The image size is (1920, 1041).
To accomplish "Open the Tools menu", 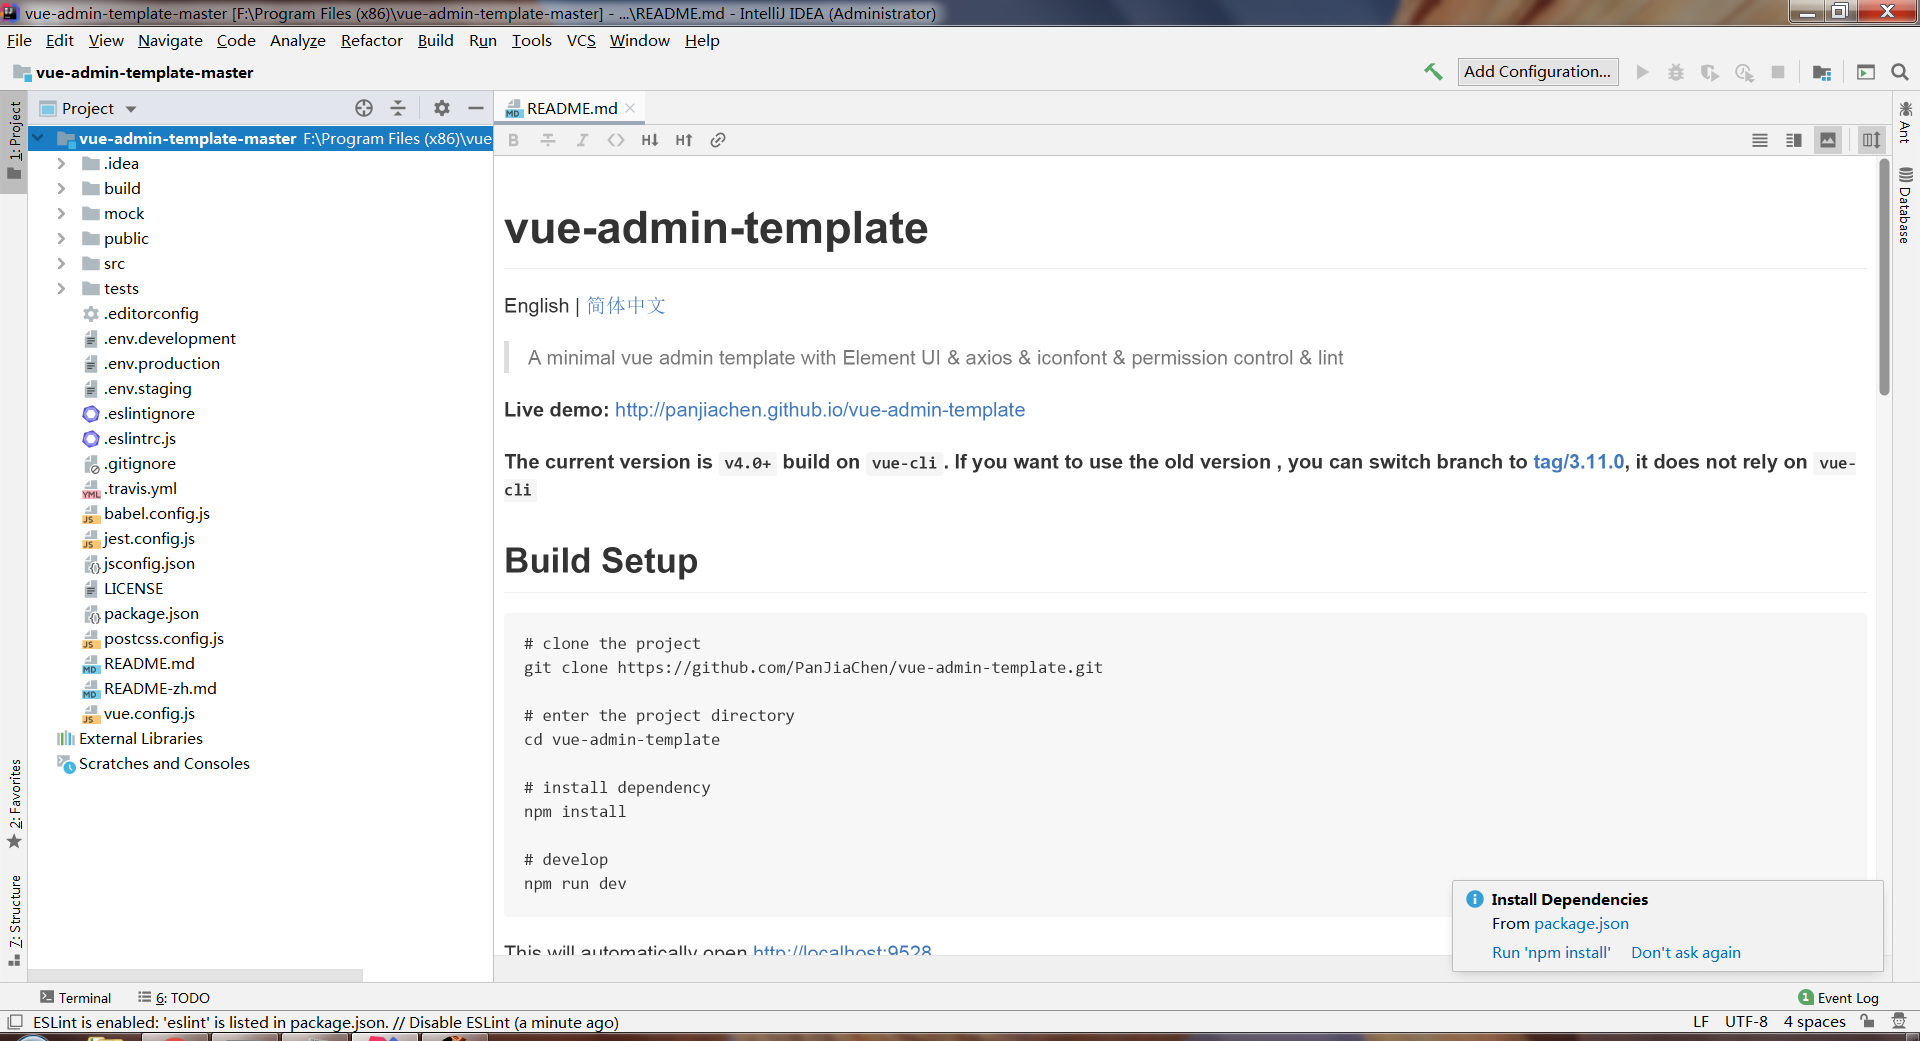I will [x=531, y=41].
